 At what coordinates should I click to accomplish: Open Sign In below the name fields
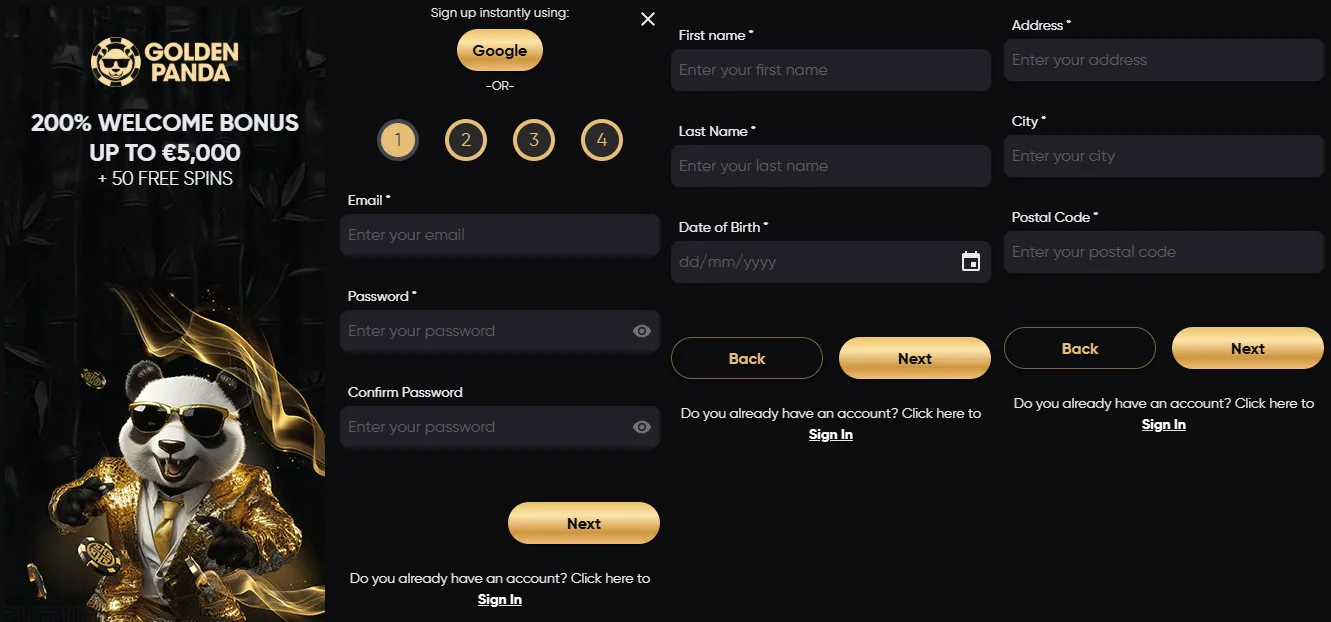tap(830, 434)
